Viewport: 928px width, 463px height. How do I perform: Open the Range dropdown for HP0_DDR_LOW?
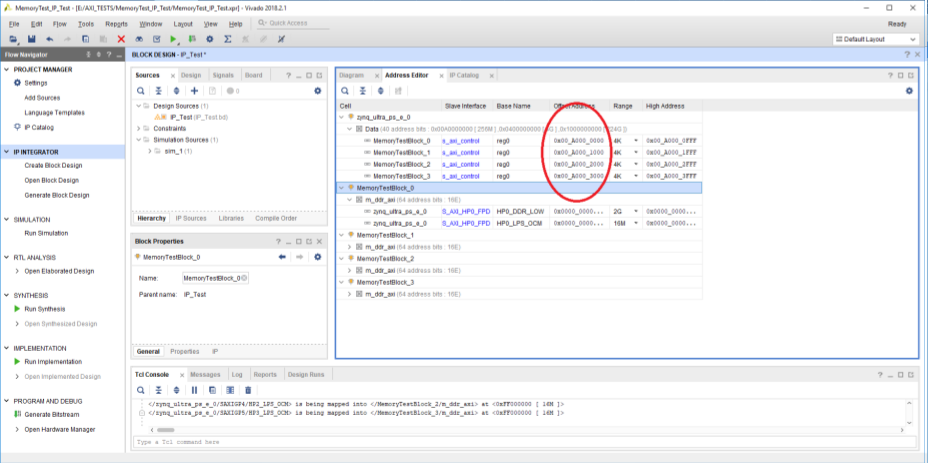tap(636, 211)
